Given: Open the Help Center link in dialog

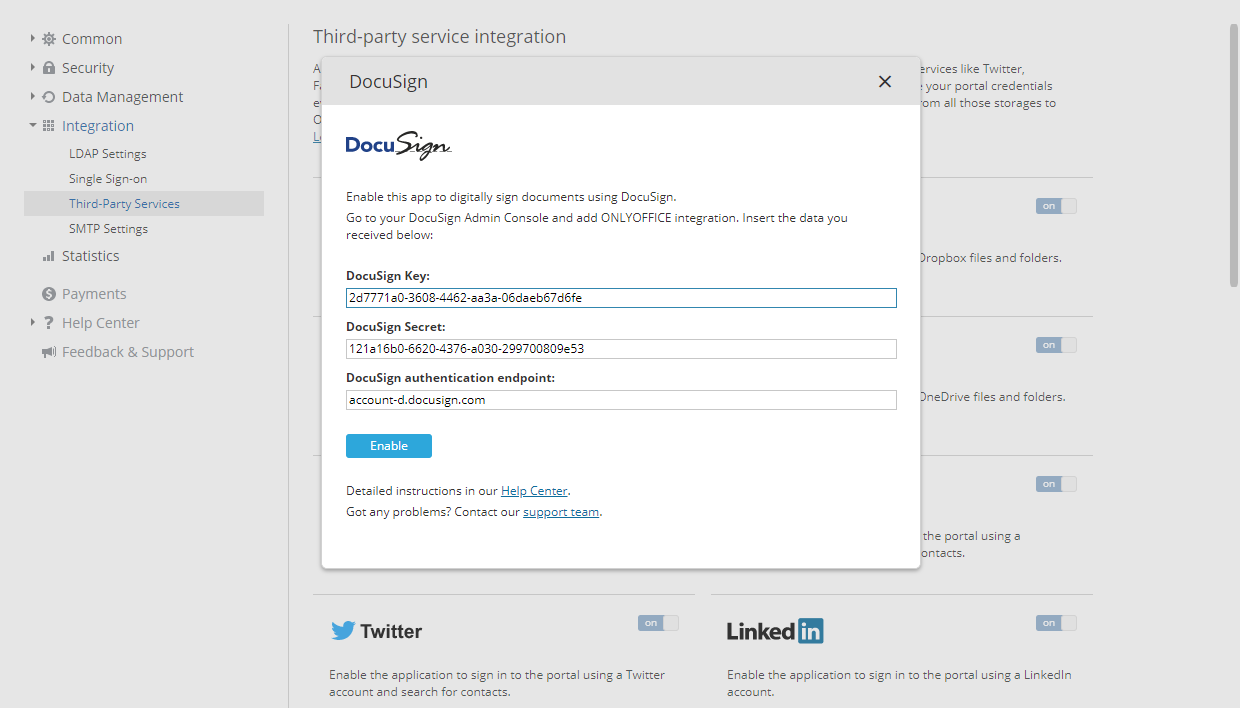Looking at the screenshot, I should [x=534, y=491].
